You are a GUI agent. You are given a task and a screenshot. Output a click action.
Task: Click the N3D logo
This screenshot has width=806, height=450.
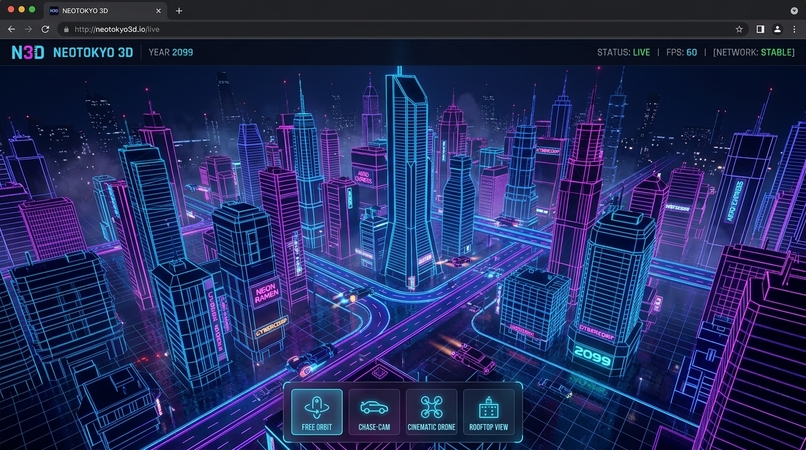coord(28,52)
